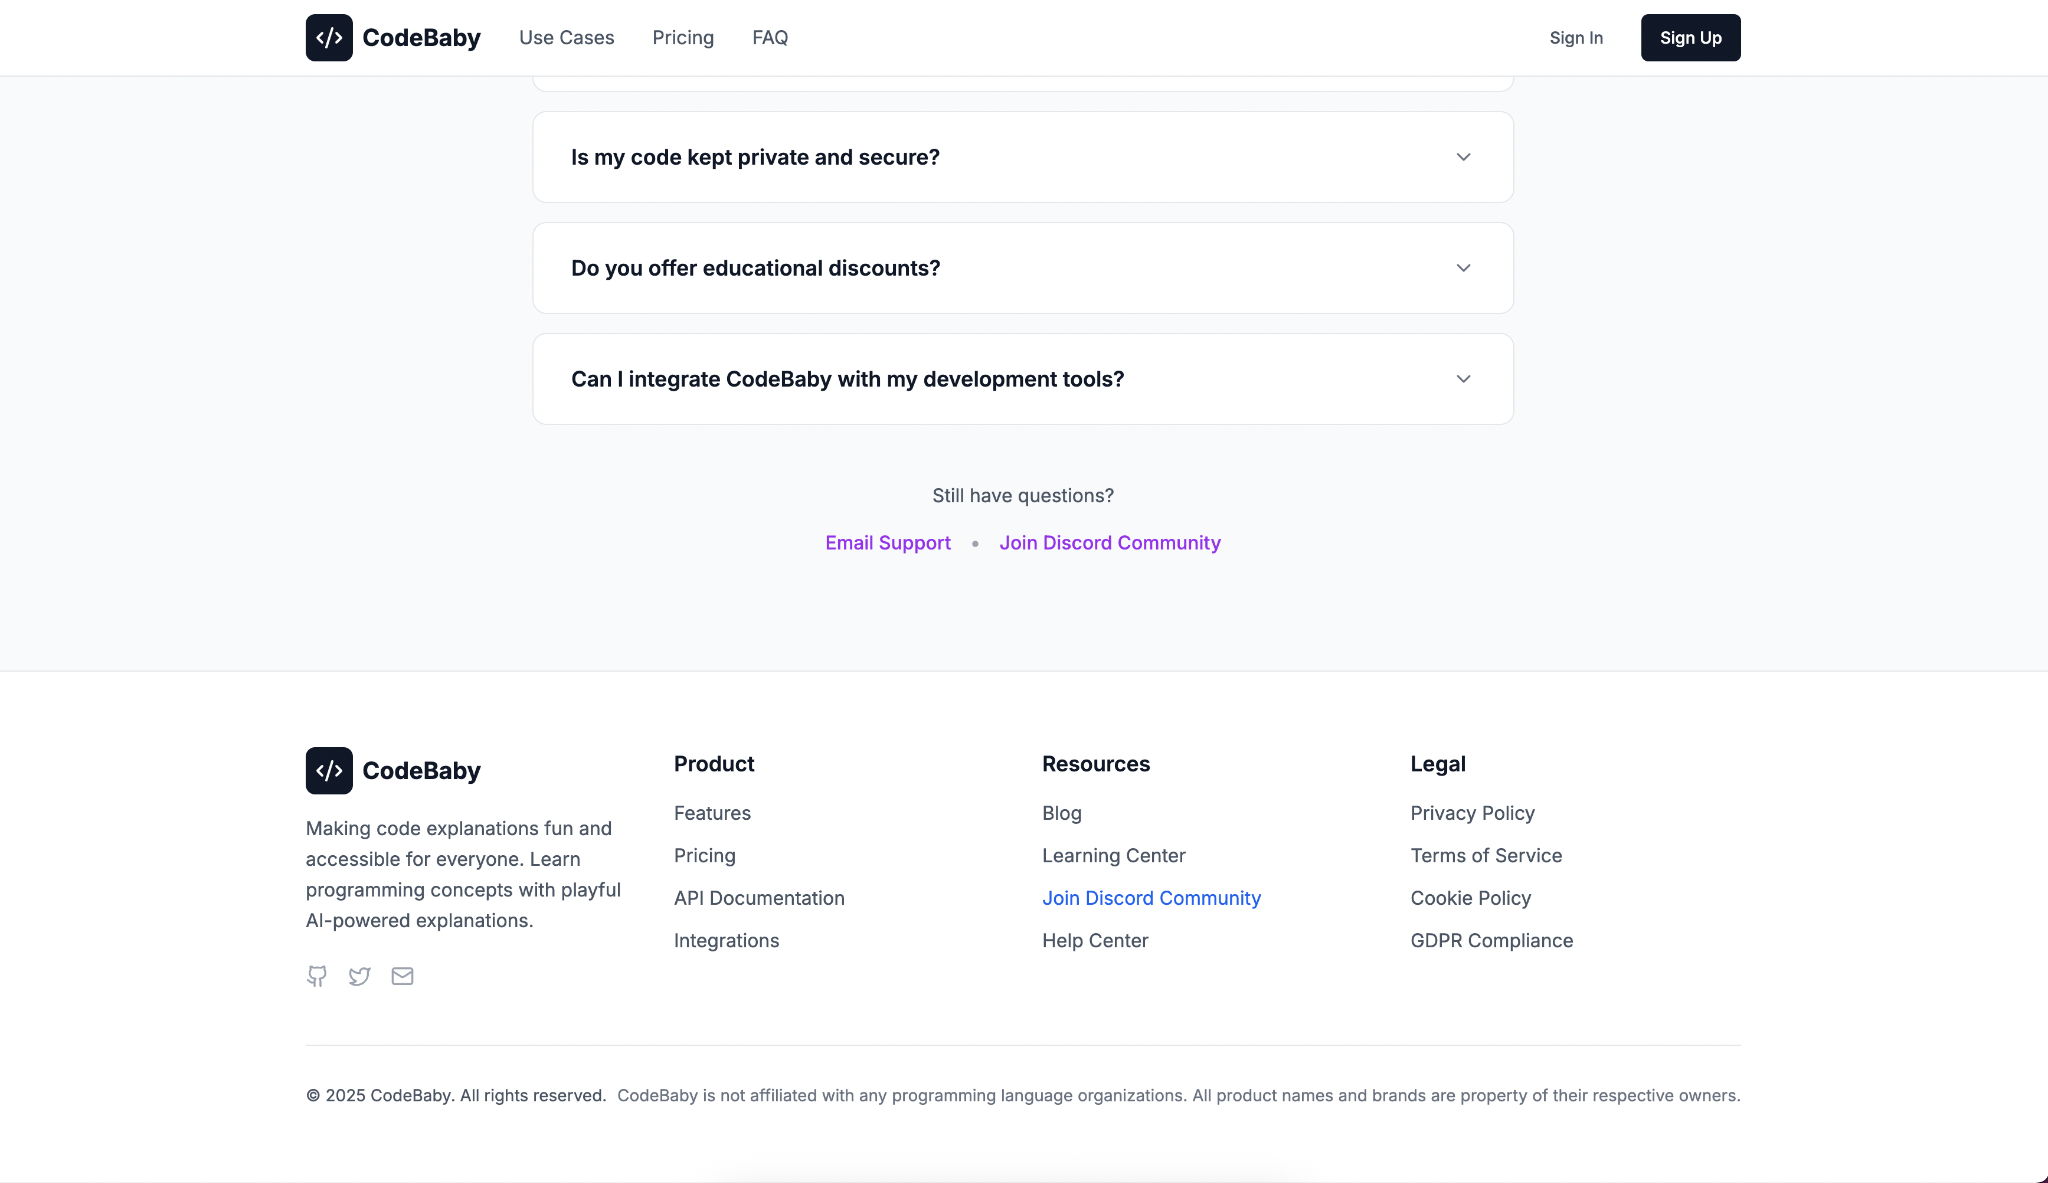Click the blue Join Discord Community footer link
The height and width of the screenshot is (1183, 2048).
(x=1151, y=898)
